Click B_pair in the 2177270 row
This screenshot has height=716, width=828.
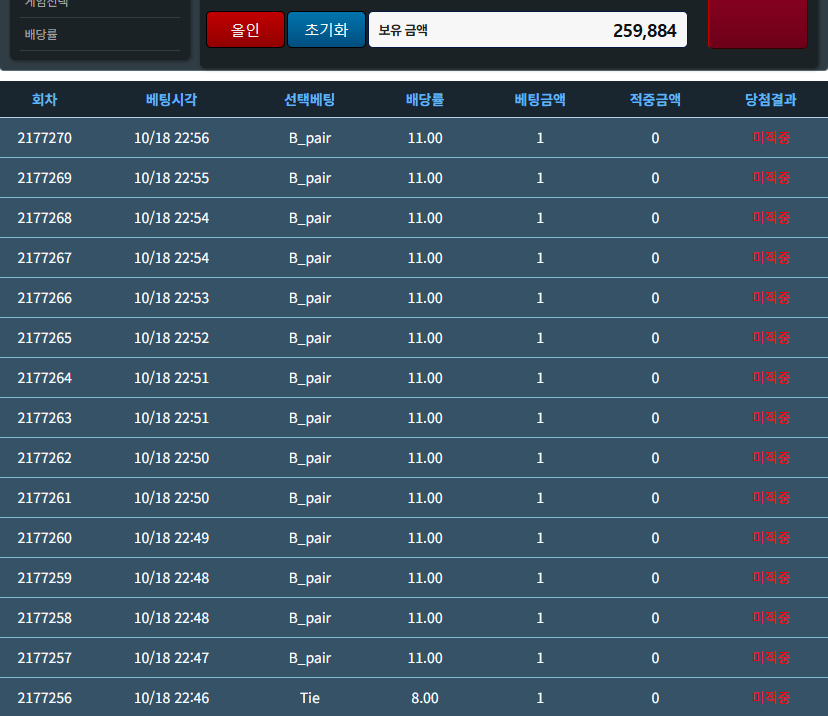pos(310,138)
